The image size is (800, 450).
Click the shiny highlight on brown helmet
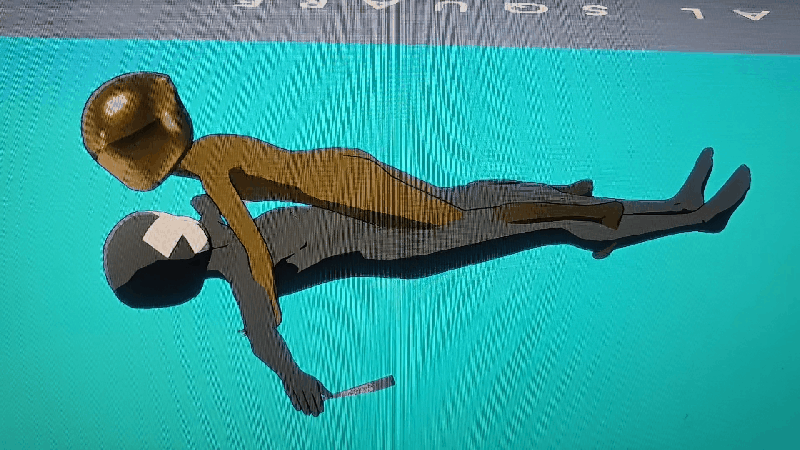coord(117,103)
